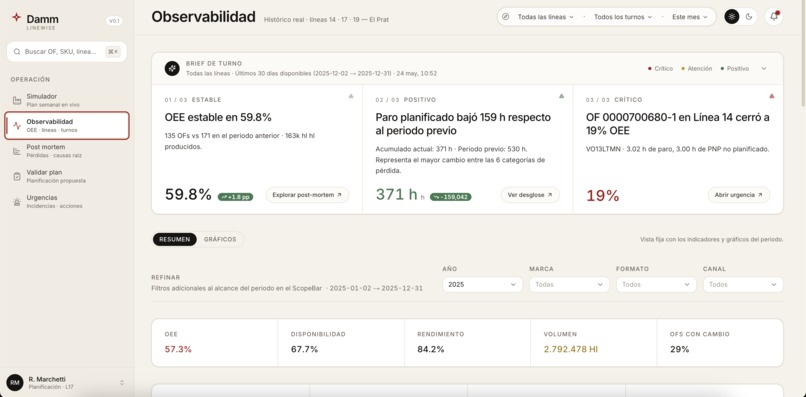Switch to the Gráficos tab
806x397 pixels.
coord(220,239)
